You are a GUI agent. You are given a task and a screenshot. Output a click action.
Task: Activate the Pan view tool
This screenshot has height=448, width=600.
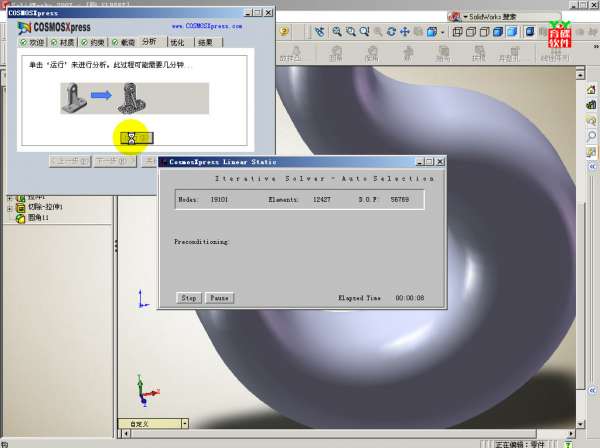405,31
